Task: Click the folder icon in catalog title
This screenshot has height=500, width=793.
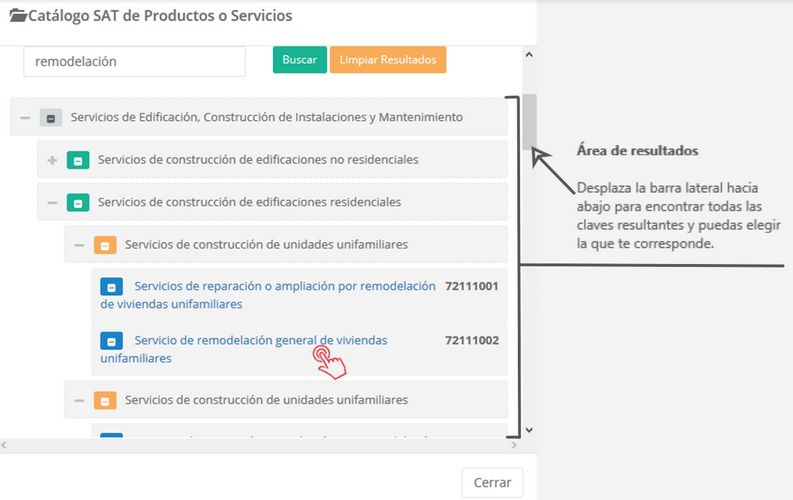Action: click(x=17, y=17)
